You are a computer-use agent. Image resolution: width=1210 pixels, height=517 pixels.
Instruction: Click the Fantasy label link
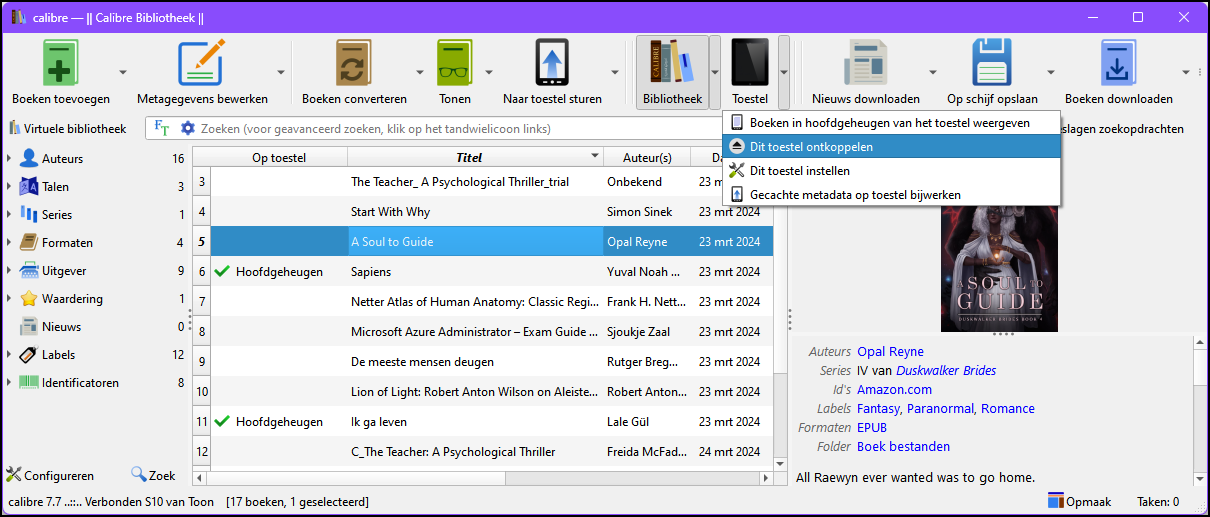pos(880,408)
